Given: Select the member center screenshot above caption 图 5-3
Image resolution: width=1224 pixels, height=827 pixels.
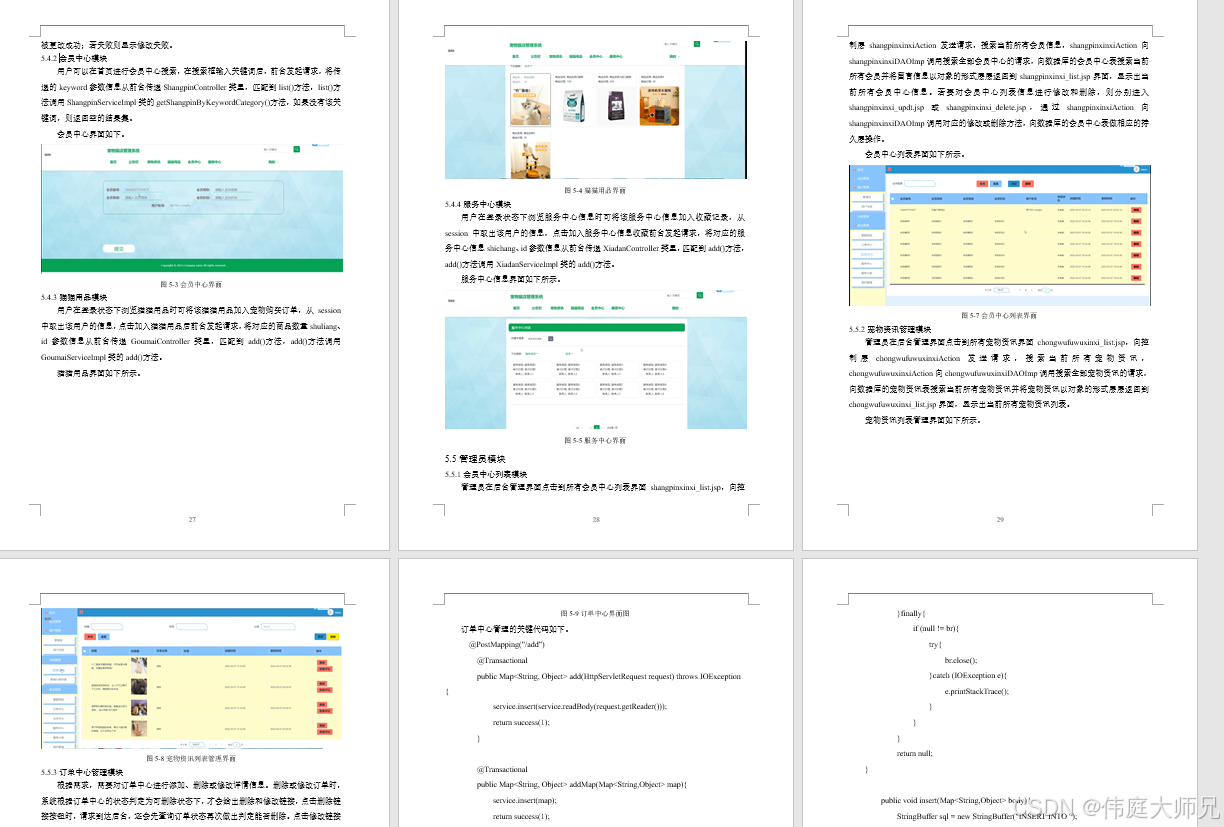Looking at the screenshot, I should (x=192, y=207).
